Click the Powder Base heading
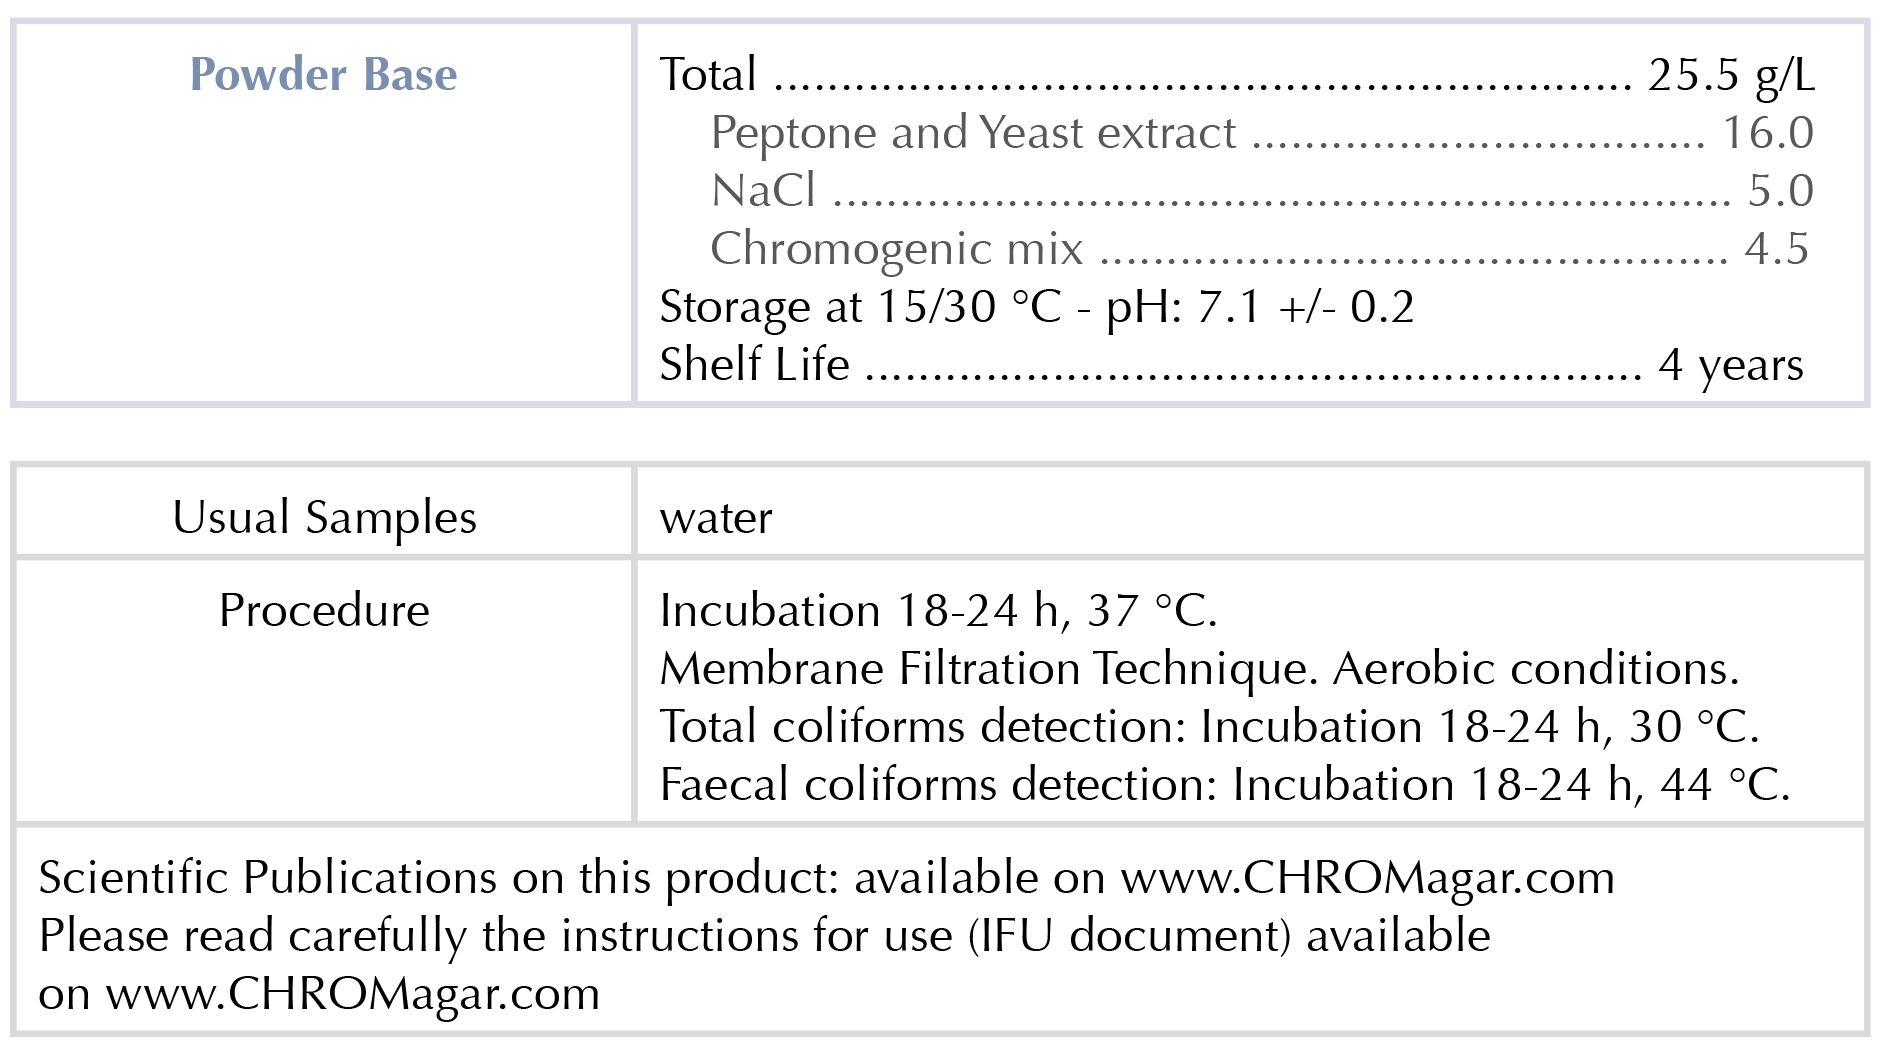 (x=323, y=75)
